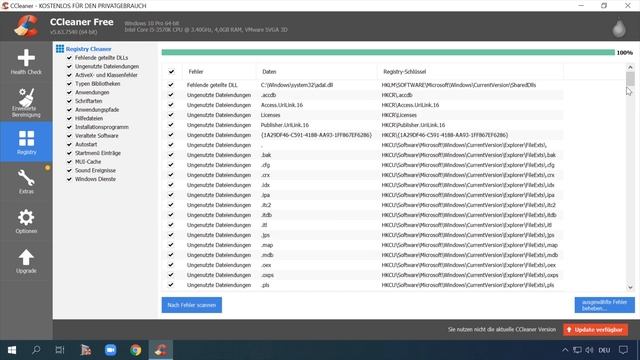The image size is (640, 360).
Task: Open the notification center icon
Action: tap(623, 350)
